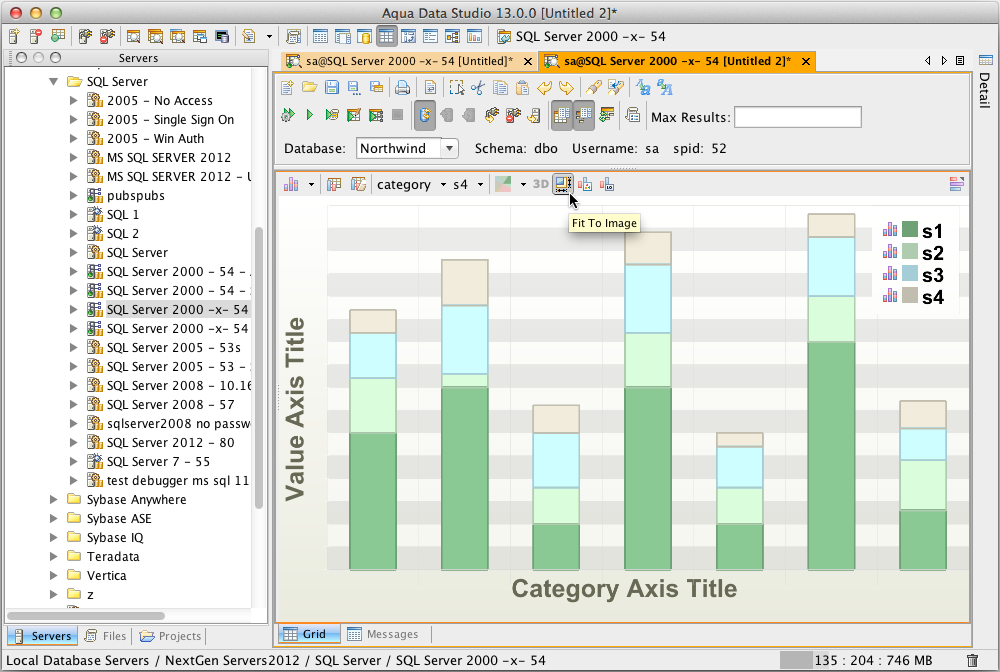Open the chart type dropdown arrow
This screenshot has height=672, width=1000.
(x=311, y=185)
